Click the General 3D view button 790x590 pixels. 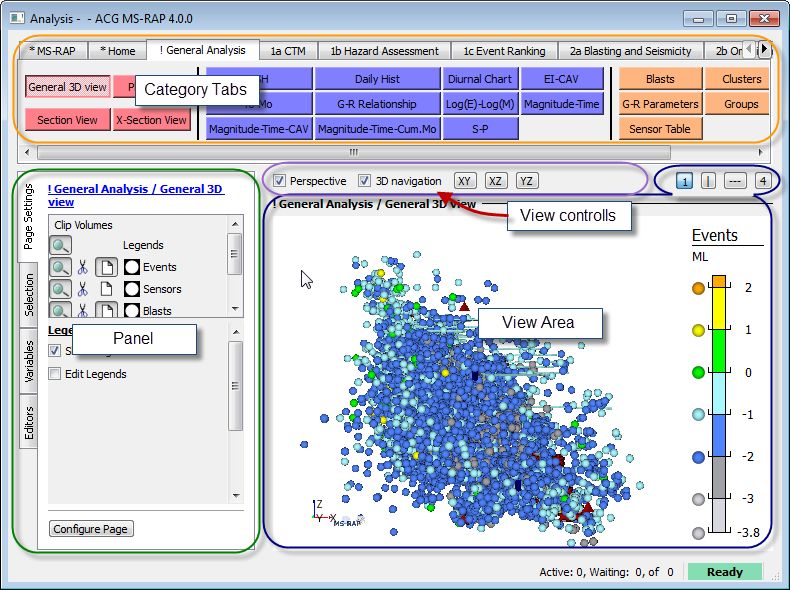(x=68, y=87)
